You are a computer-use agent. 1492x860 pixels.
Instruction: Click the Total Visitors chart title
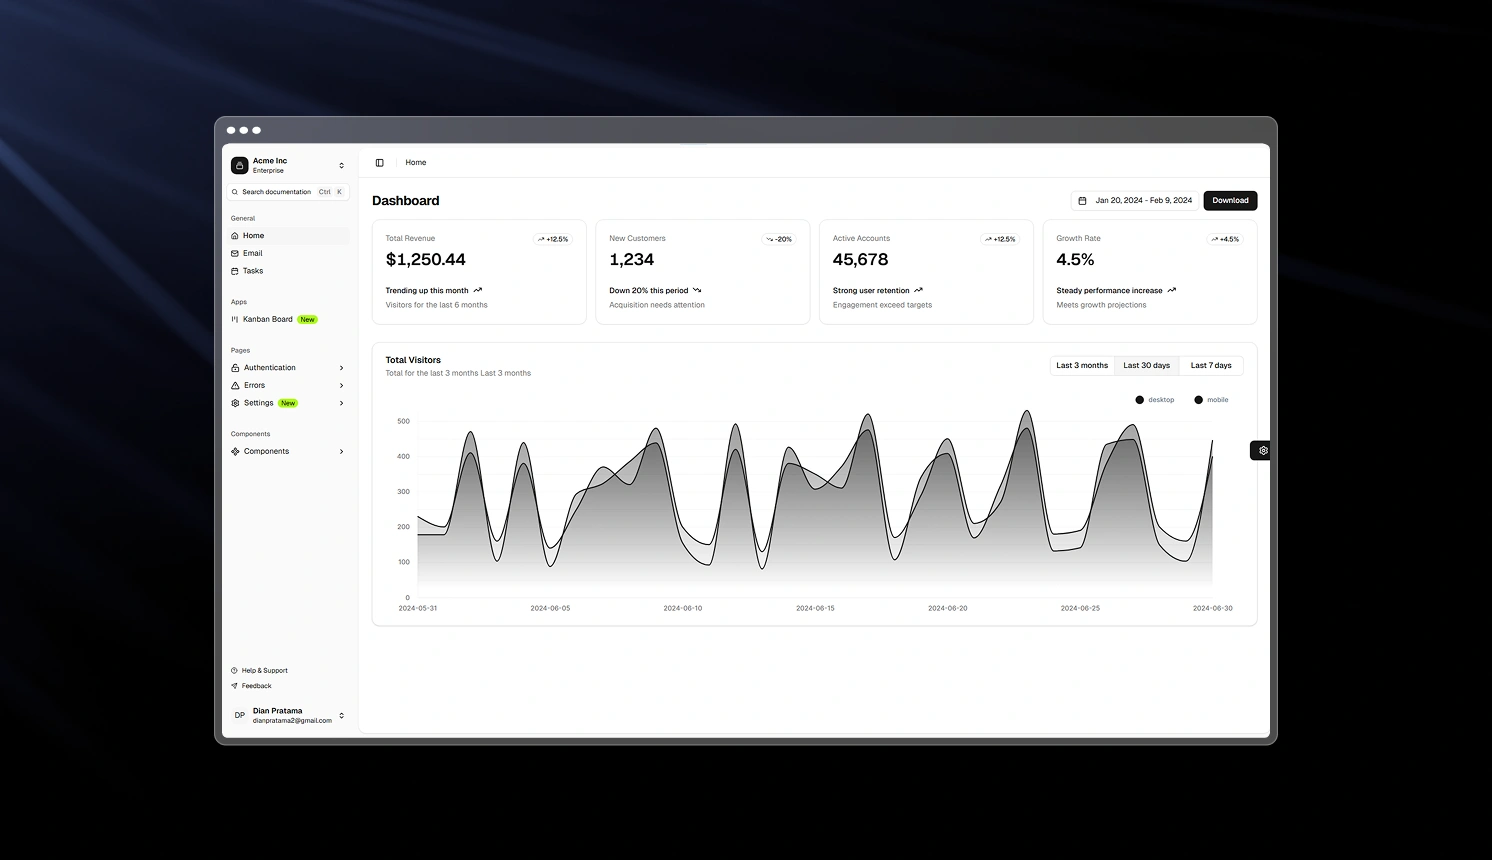[413, 360]
